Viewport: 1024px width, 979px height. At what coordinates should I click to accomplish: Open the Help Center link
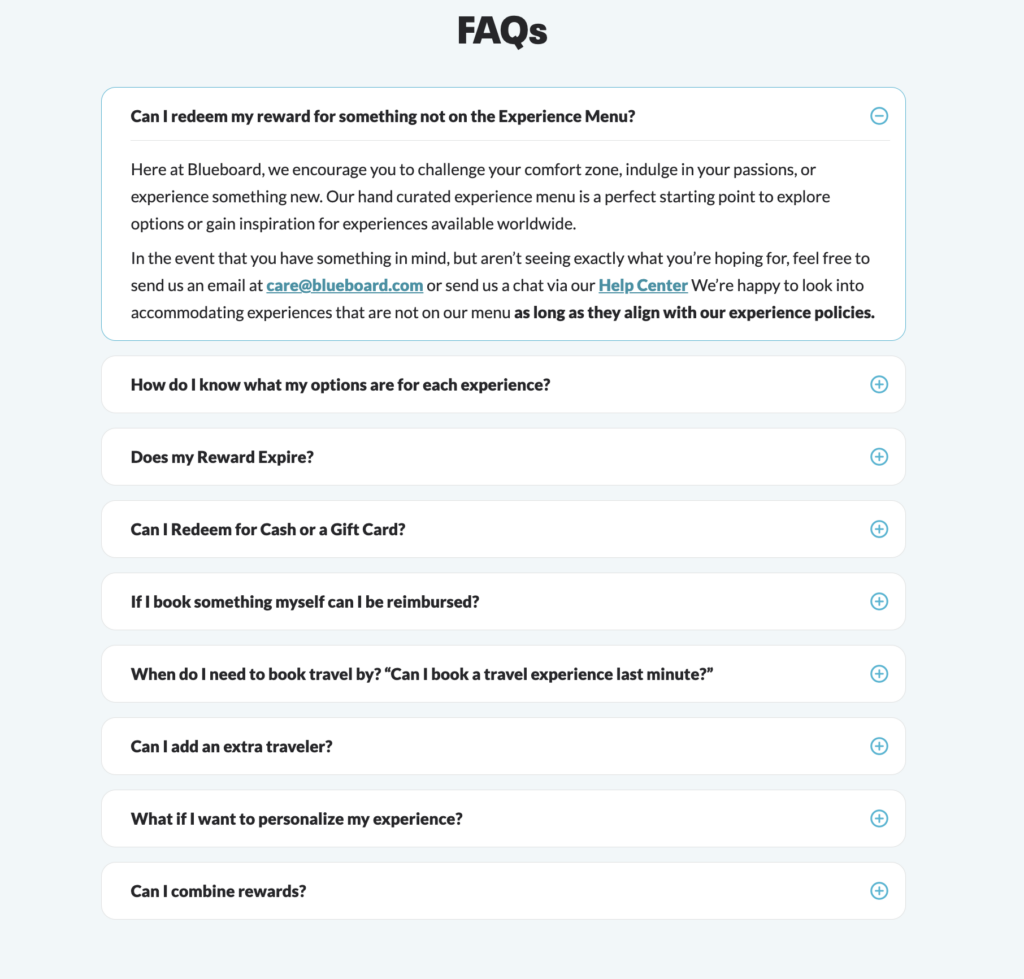tap(643, 285)
